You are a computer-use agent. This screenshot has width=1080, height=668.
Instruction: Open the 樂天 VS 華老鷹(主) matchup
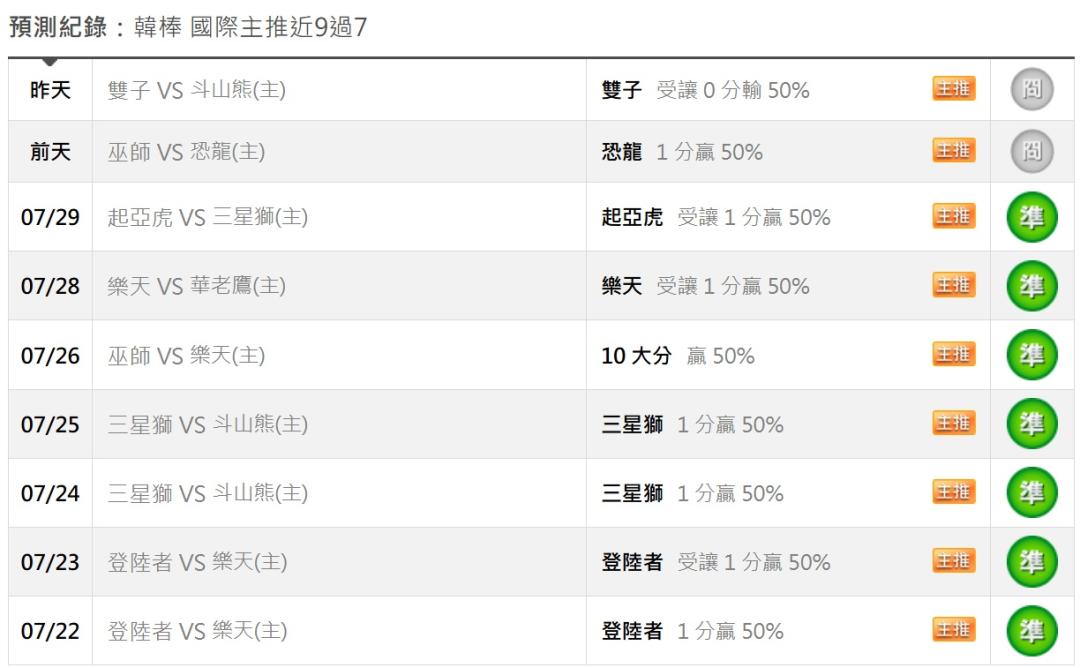(x=197, y=286)
